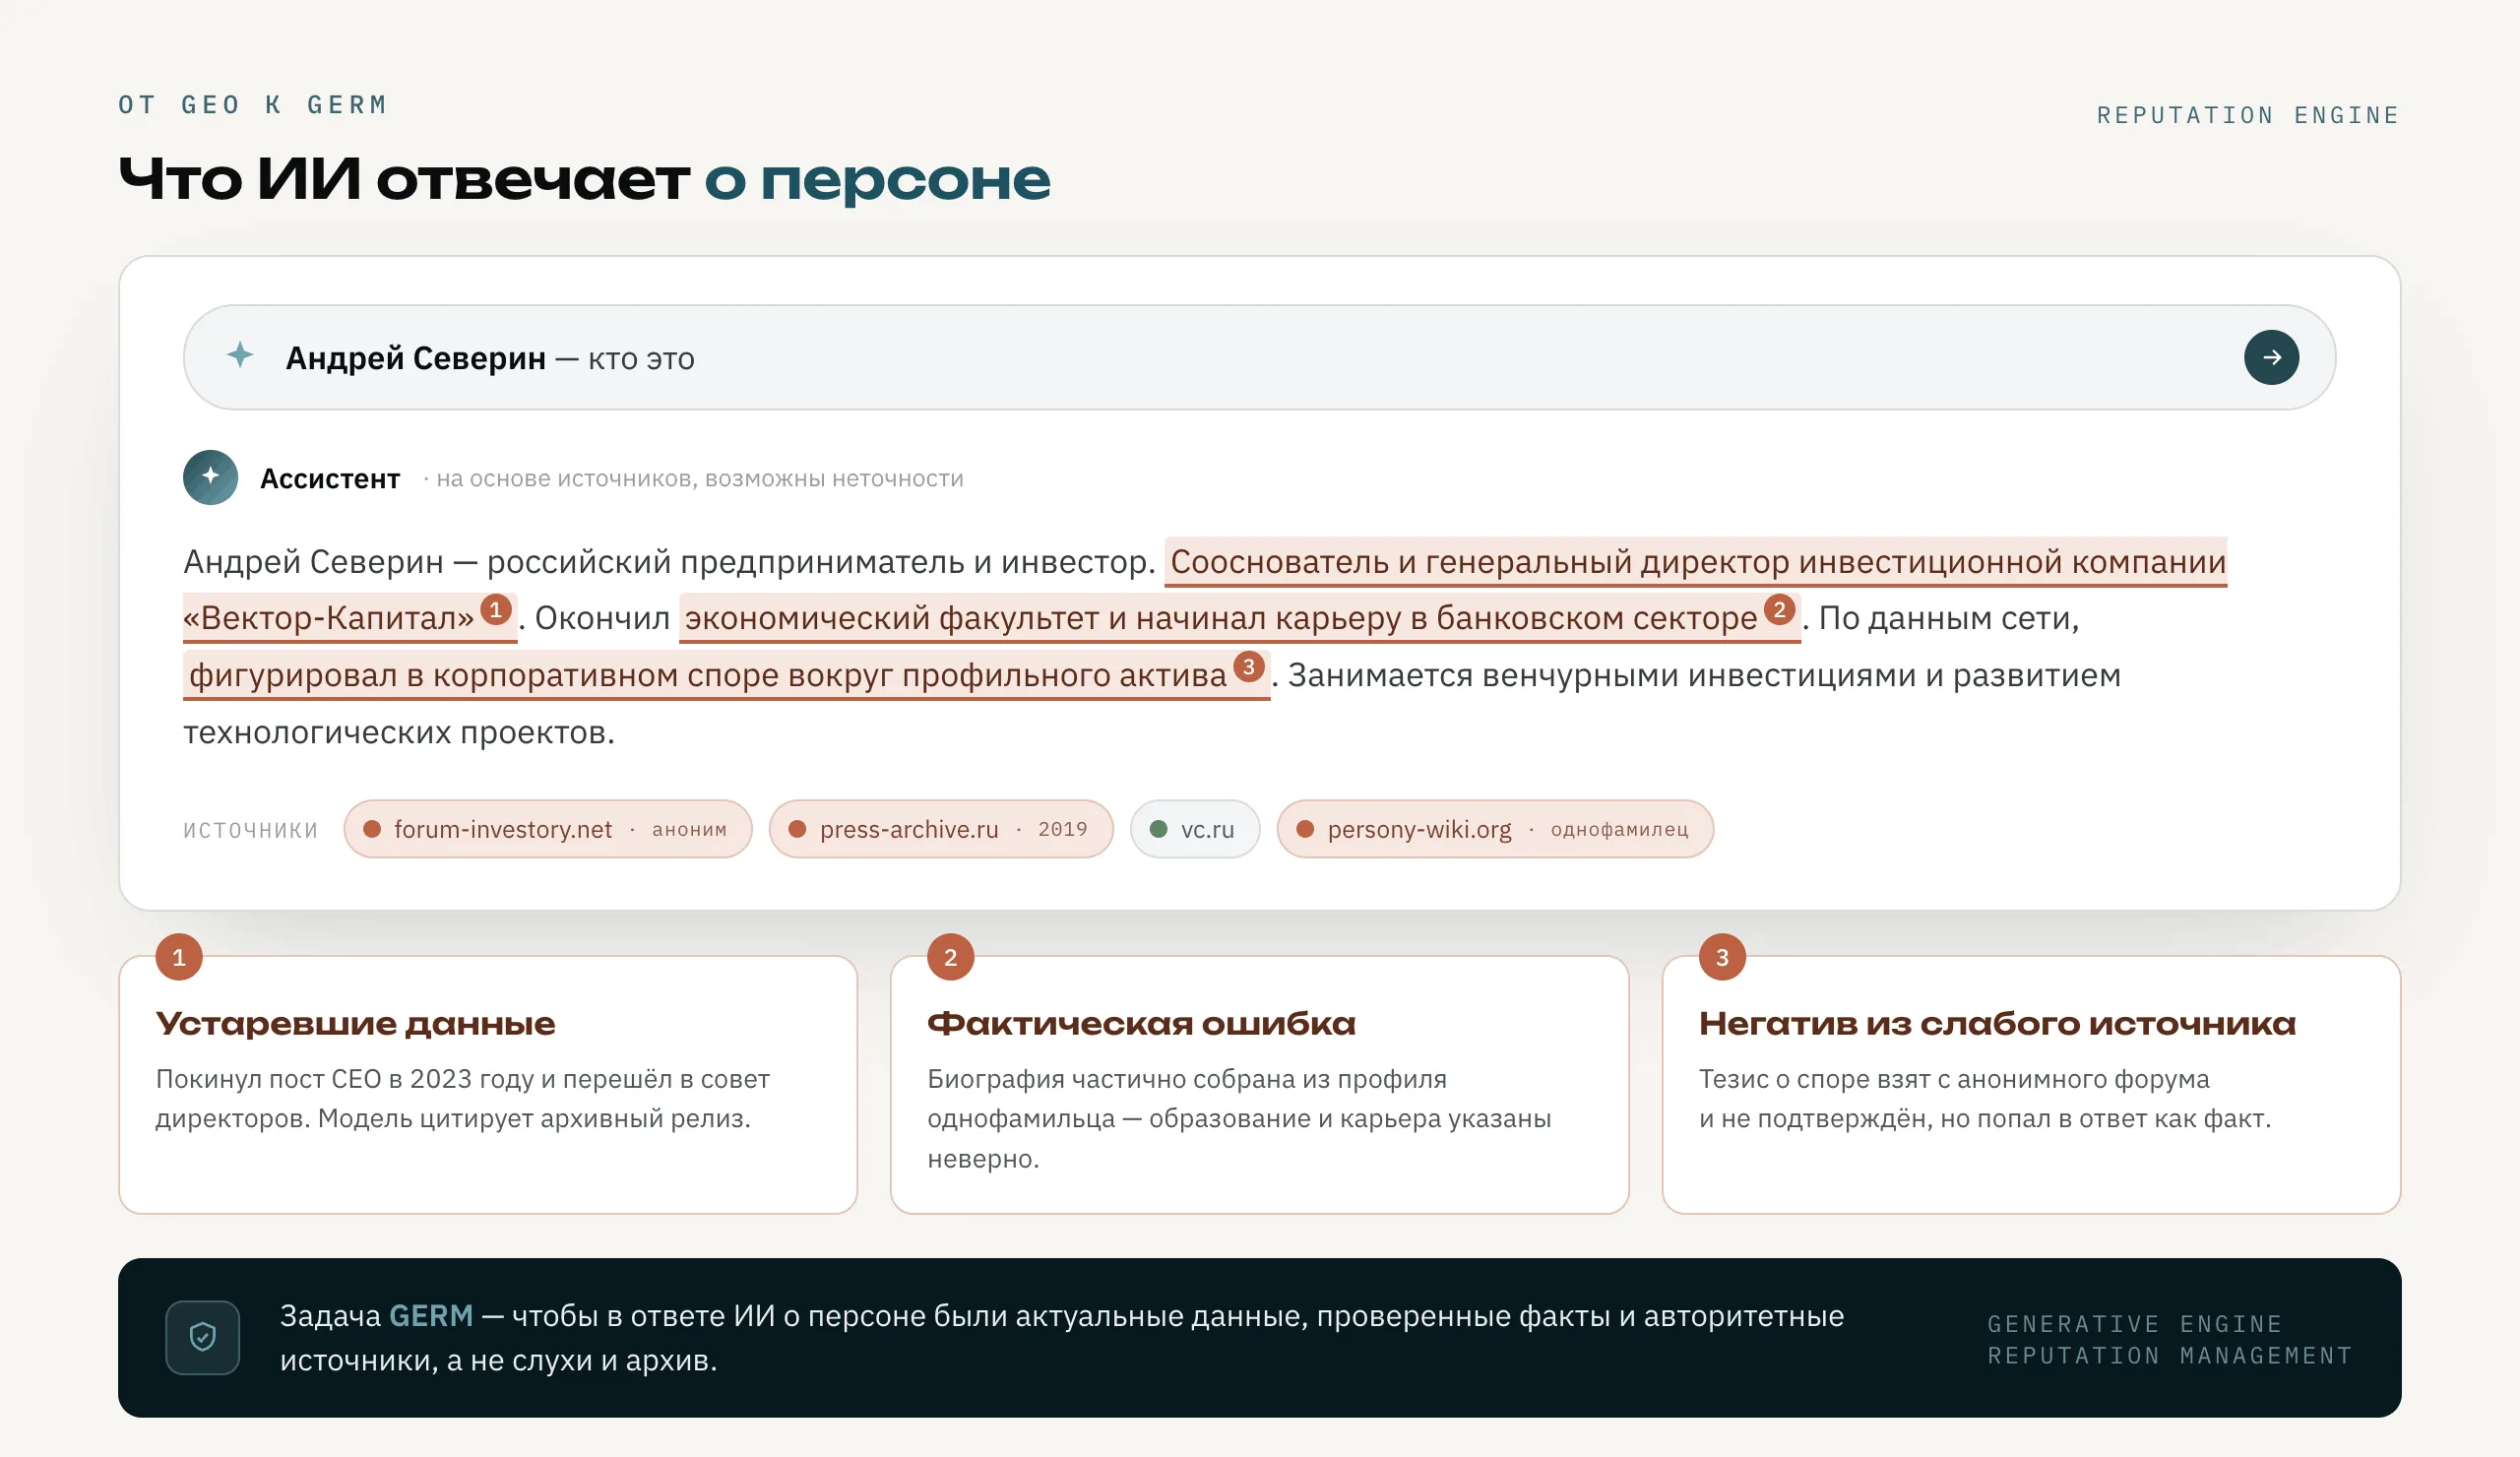2520x1457 pixels.
Task: Click red dot on press-archive.ru chip
Action: [798, 829]
